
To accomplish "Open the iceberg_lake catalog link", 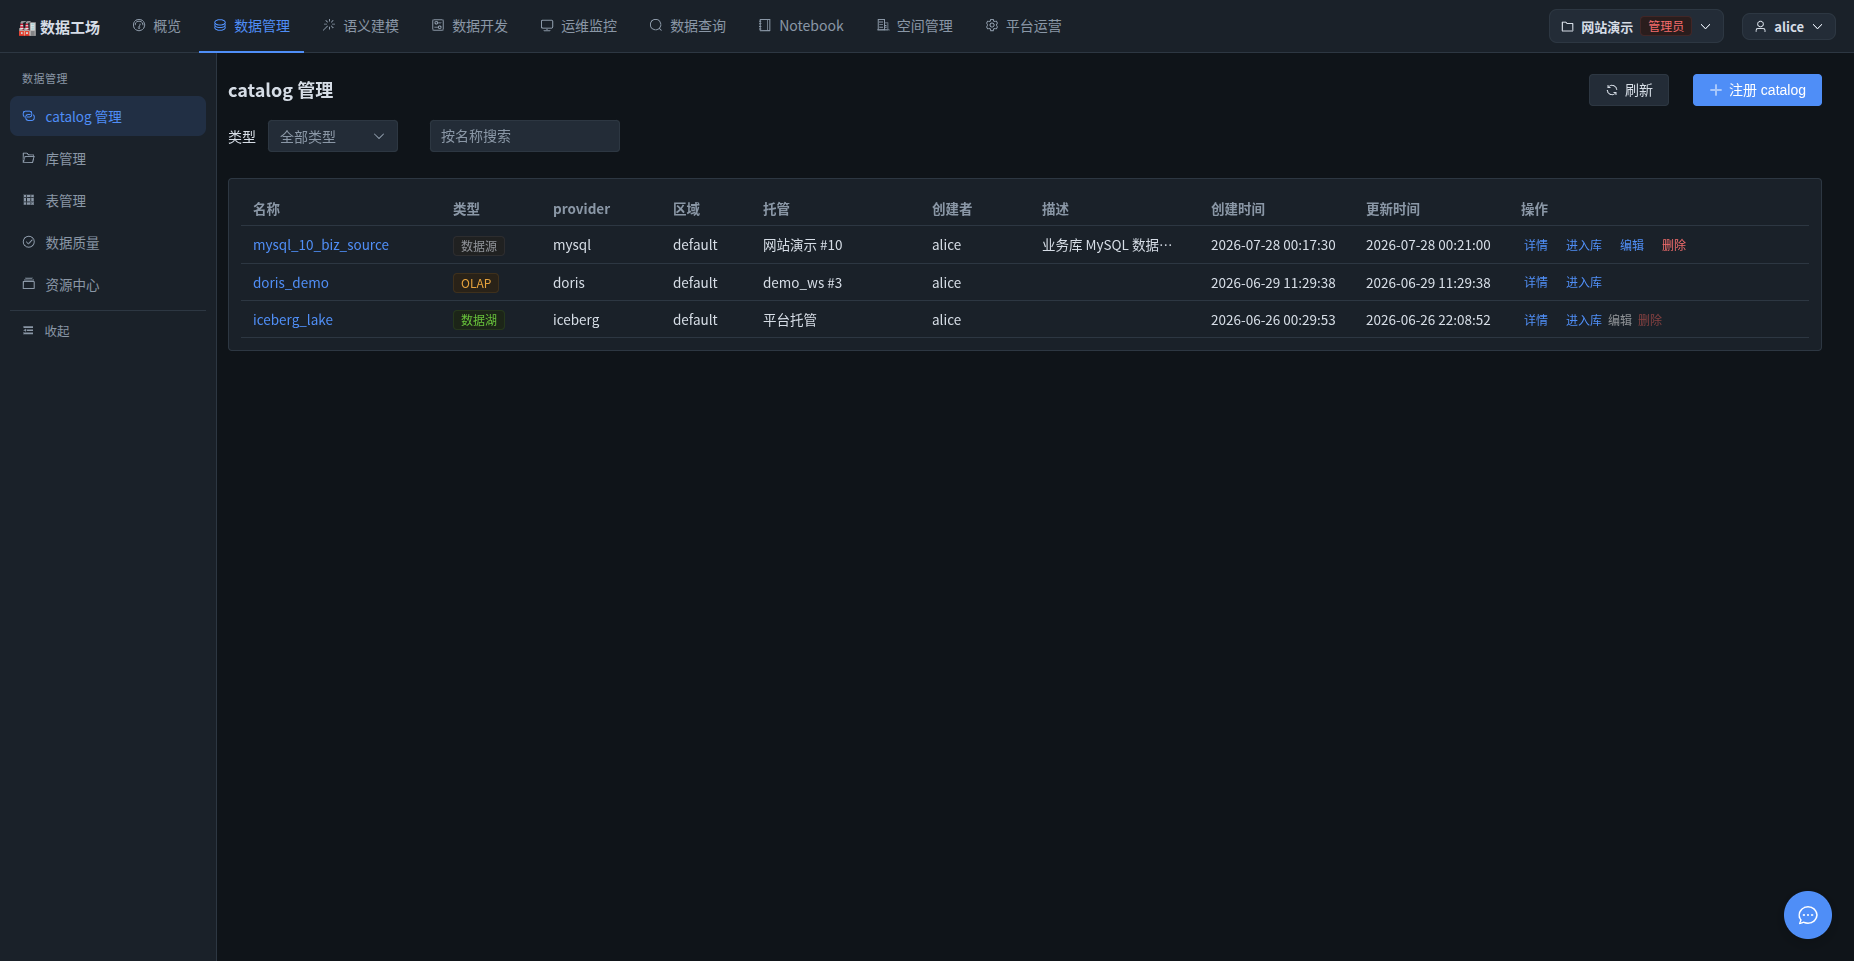I will (x=293, y=320).
